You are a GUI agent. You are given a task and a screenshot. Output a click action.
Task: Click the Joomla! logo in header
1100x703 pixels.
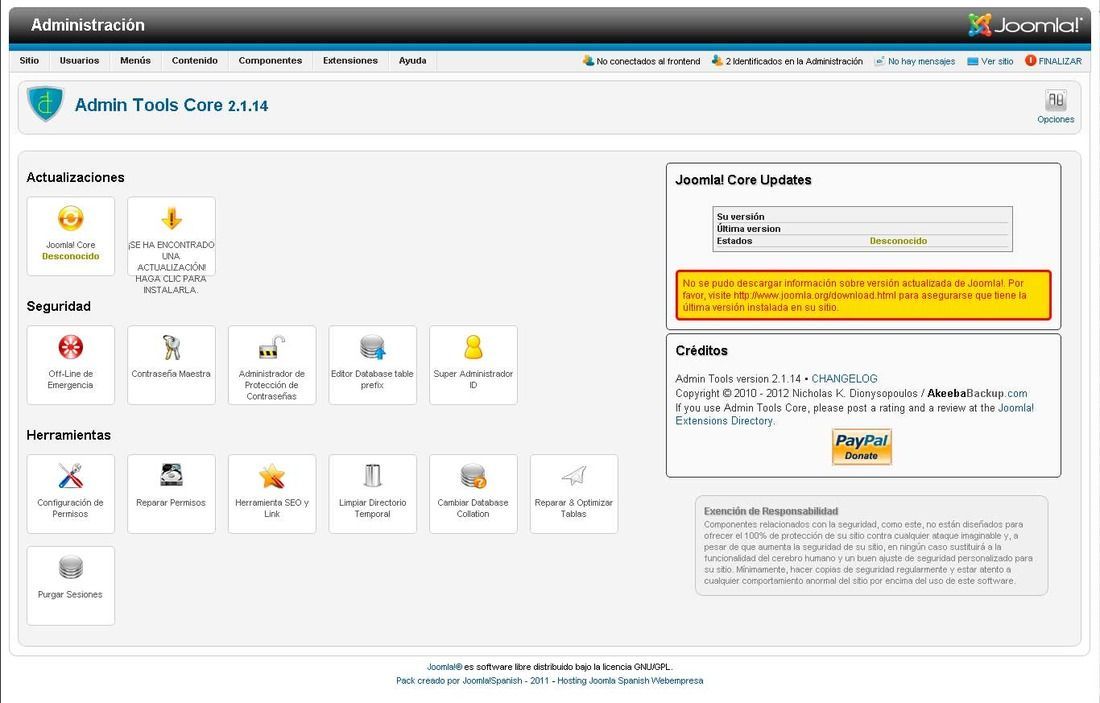(x=1025, y=25)
